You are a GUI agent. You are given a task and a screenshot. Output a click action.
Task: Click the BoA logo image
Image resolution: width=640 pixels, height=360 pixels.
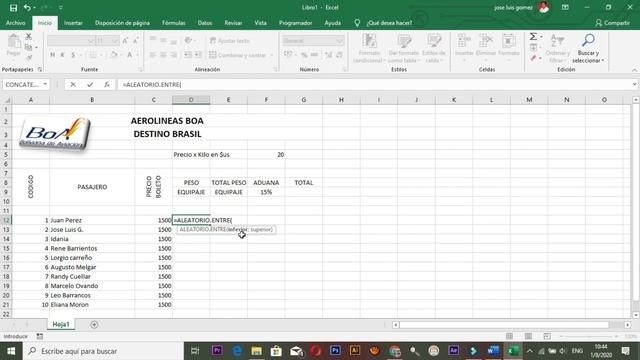coord(55,133)
